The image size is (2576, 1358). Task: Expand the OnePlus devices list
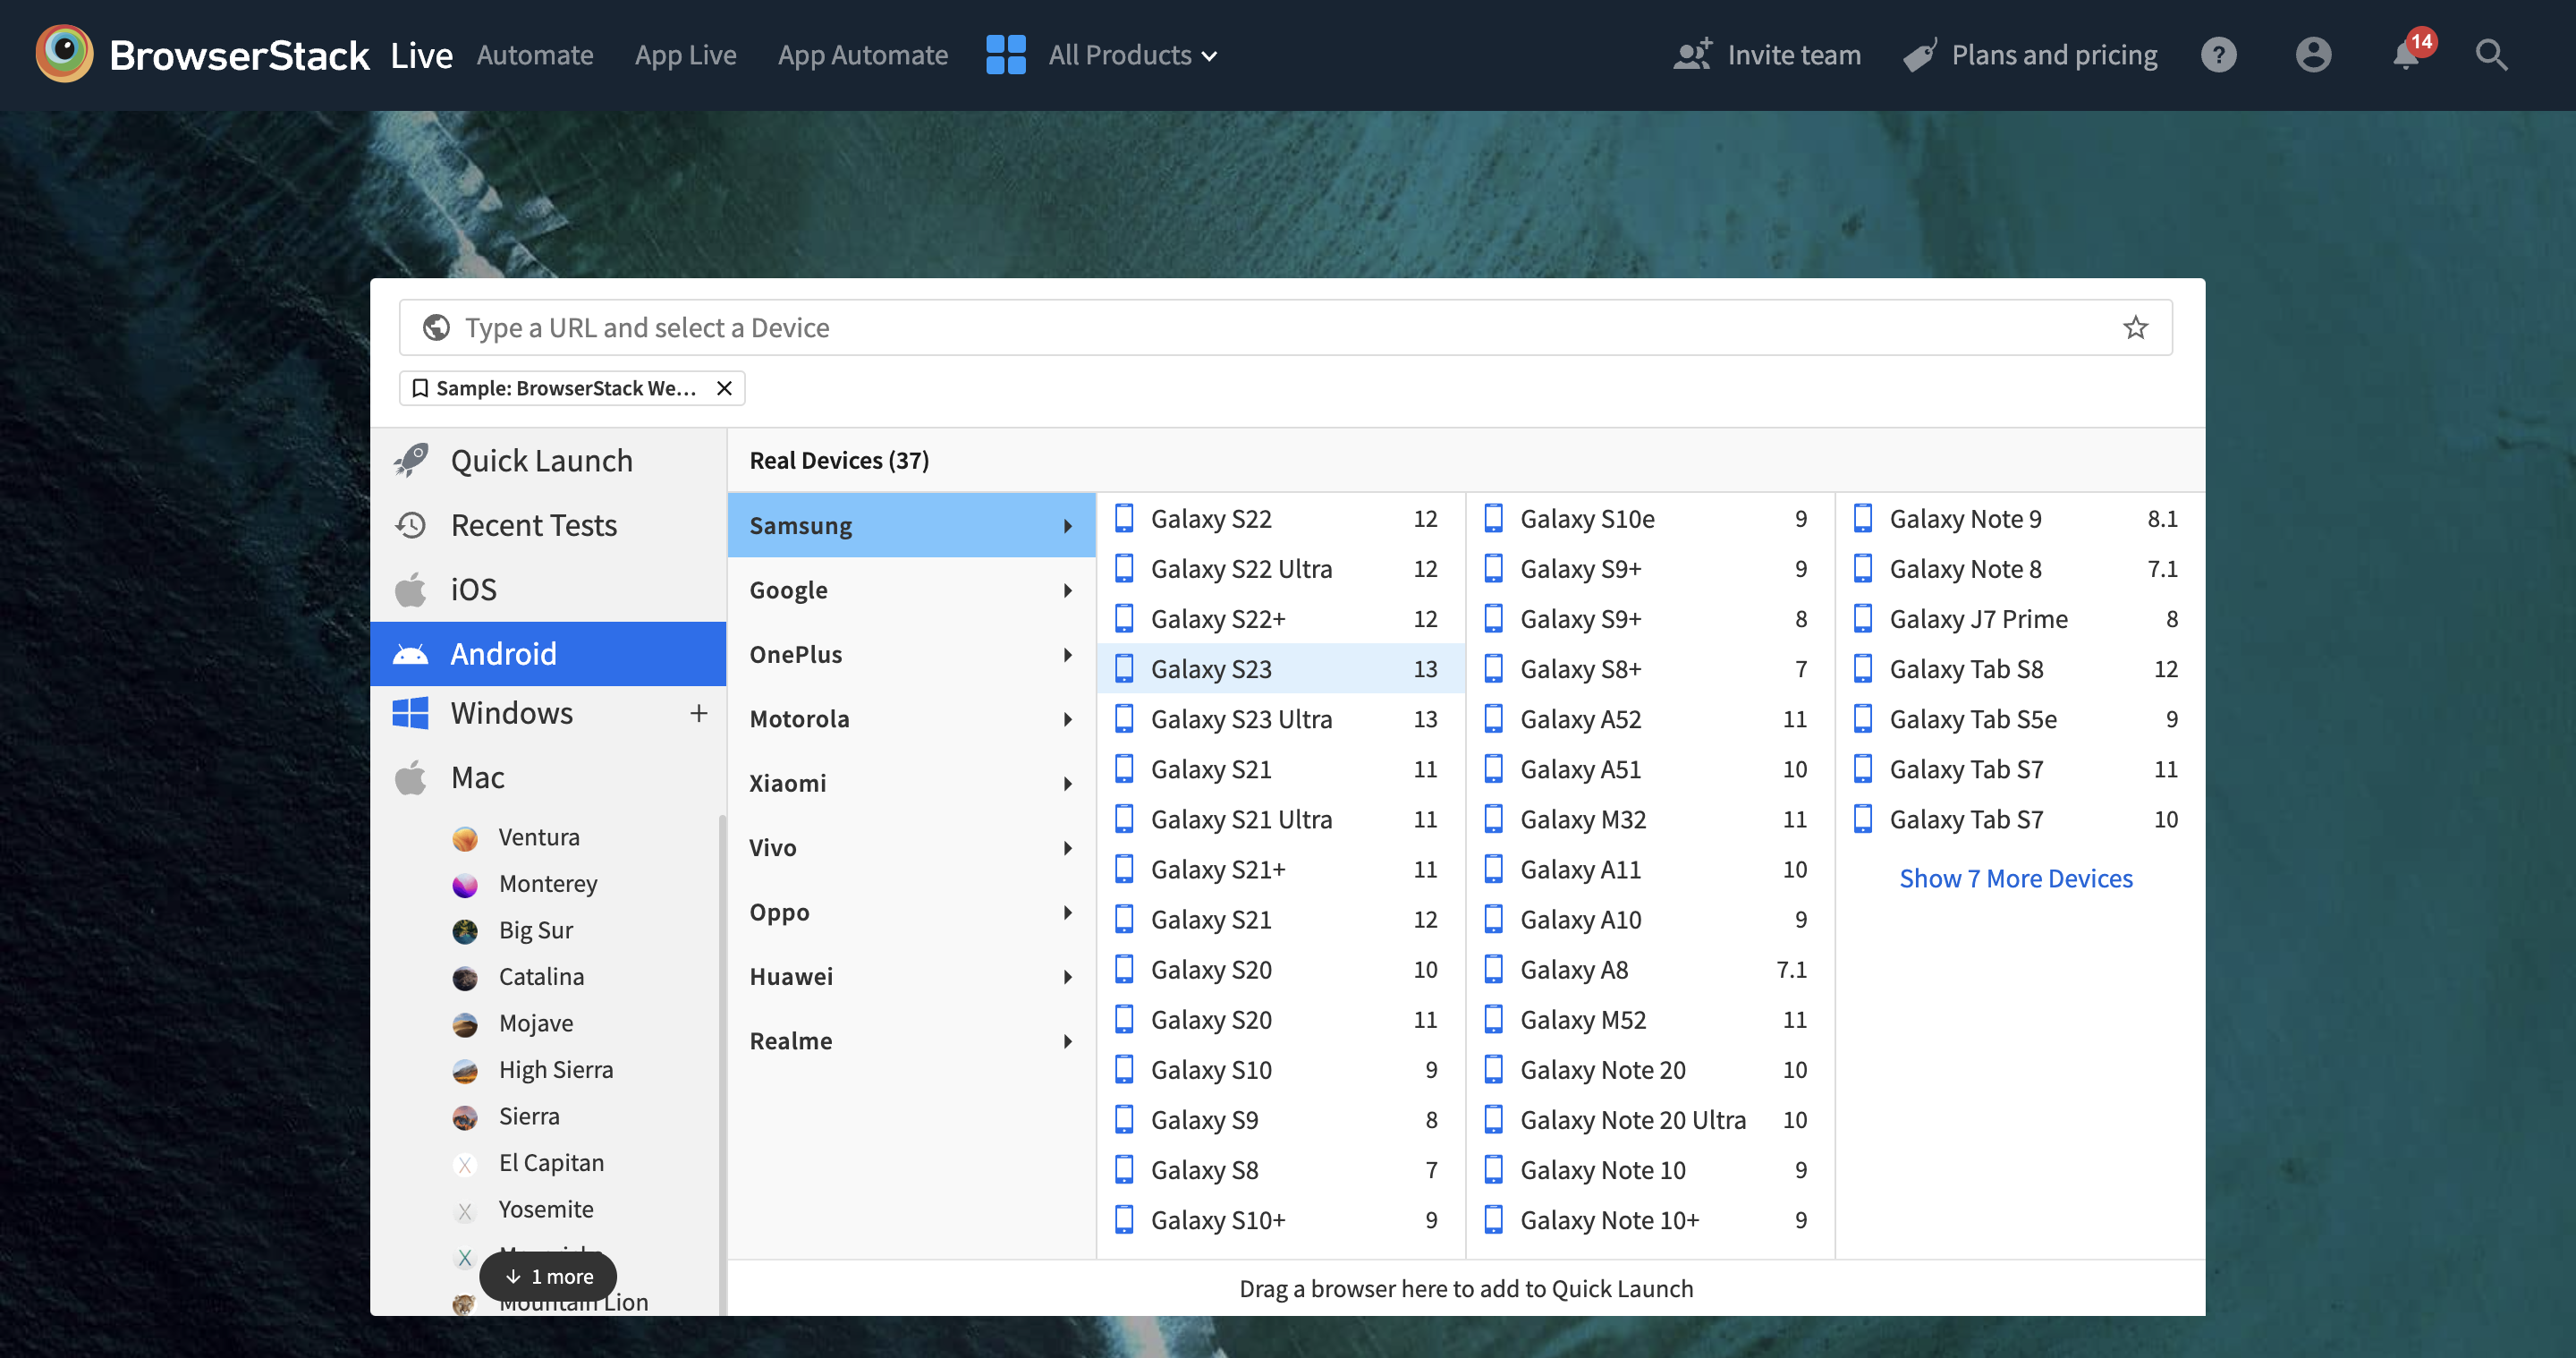(x=910, y=652)
